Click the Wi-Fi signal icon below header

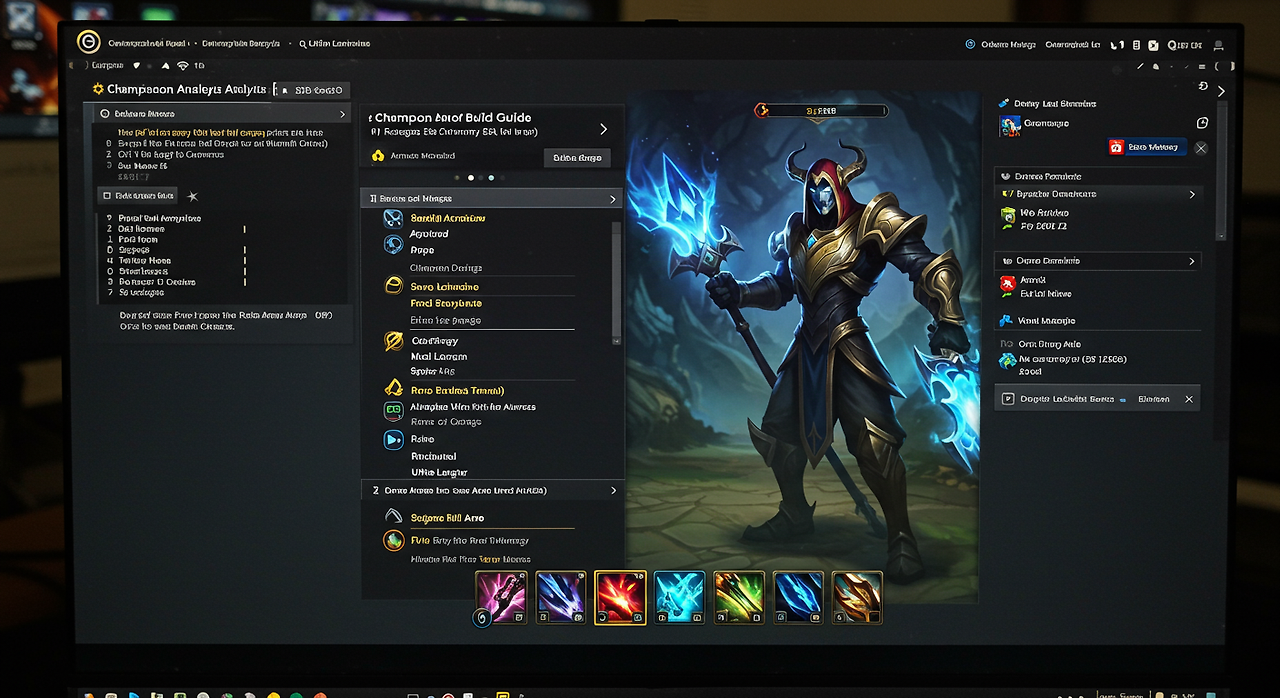183,65
